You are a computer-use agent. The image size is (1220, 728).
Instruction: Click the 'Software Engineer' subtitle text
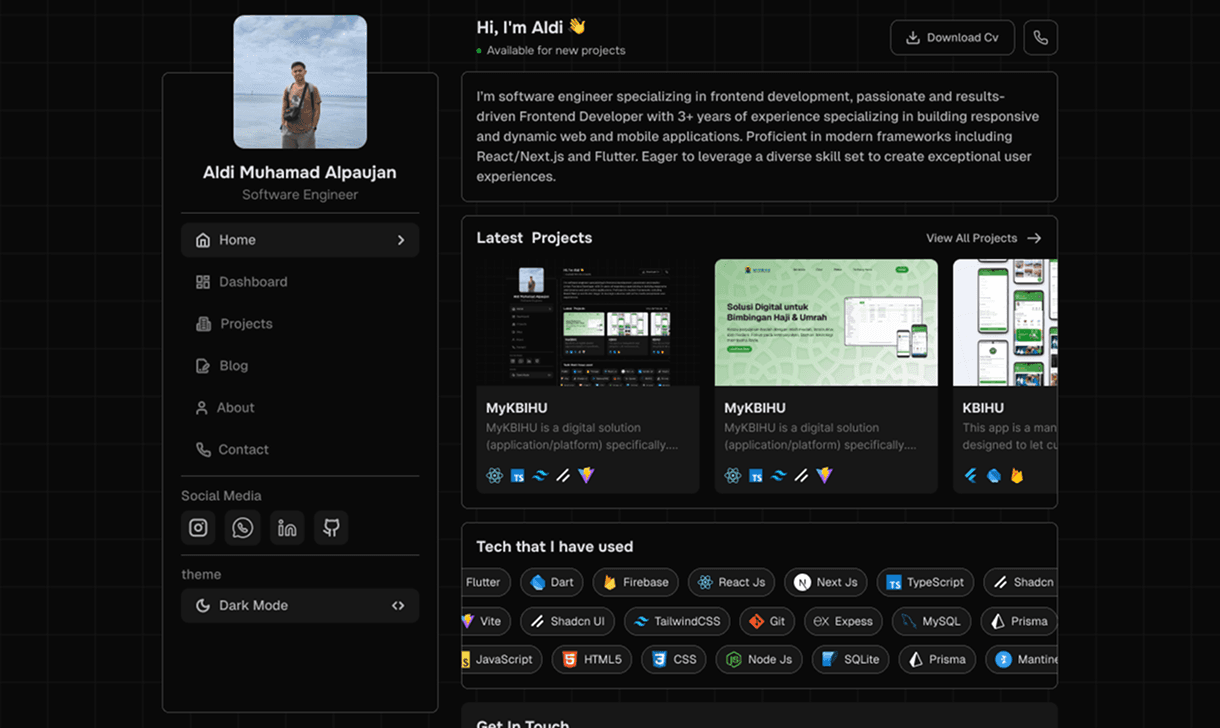300,195
